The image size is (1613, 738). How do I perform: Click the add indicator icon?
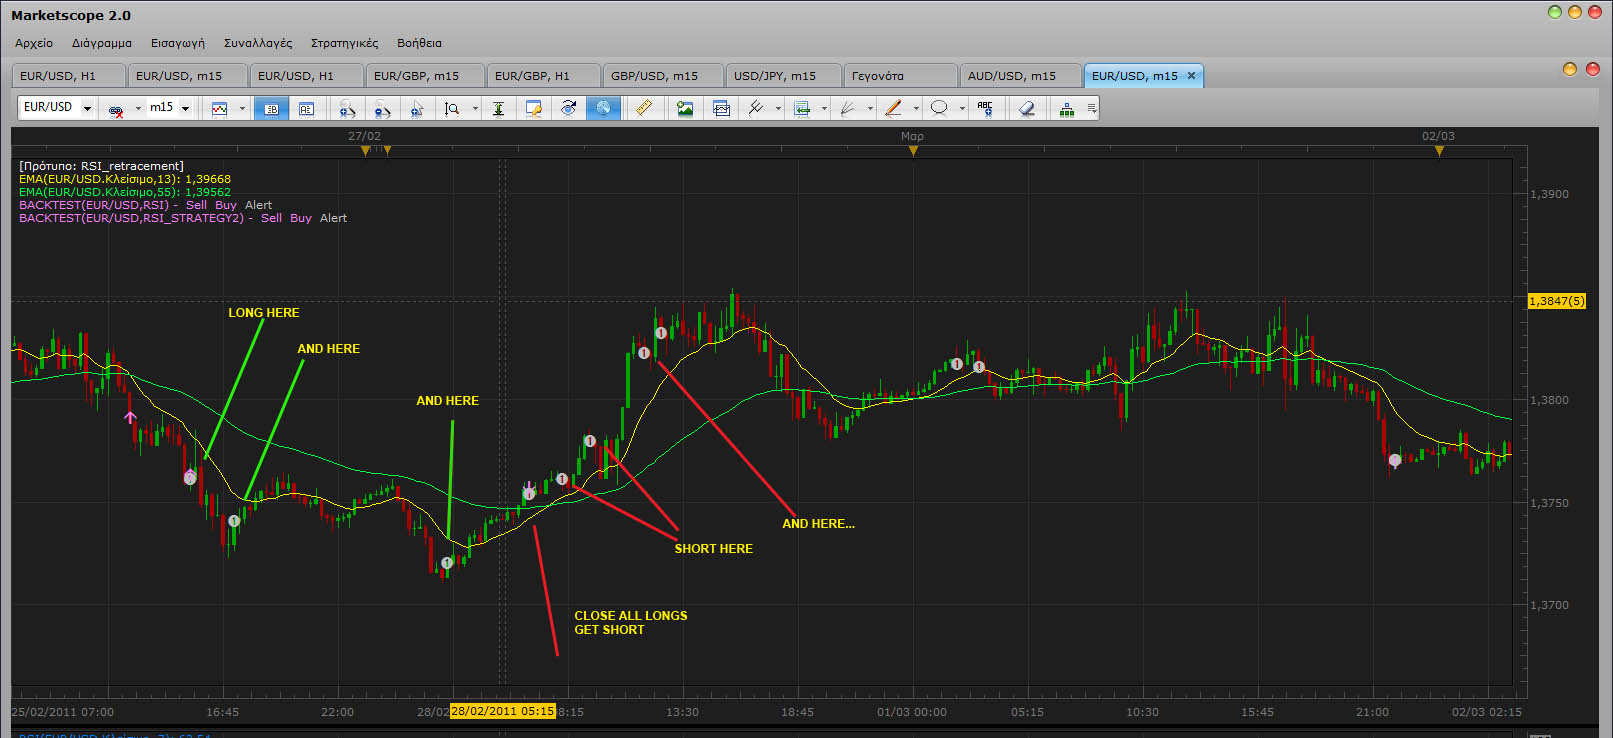coord(802,108)
